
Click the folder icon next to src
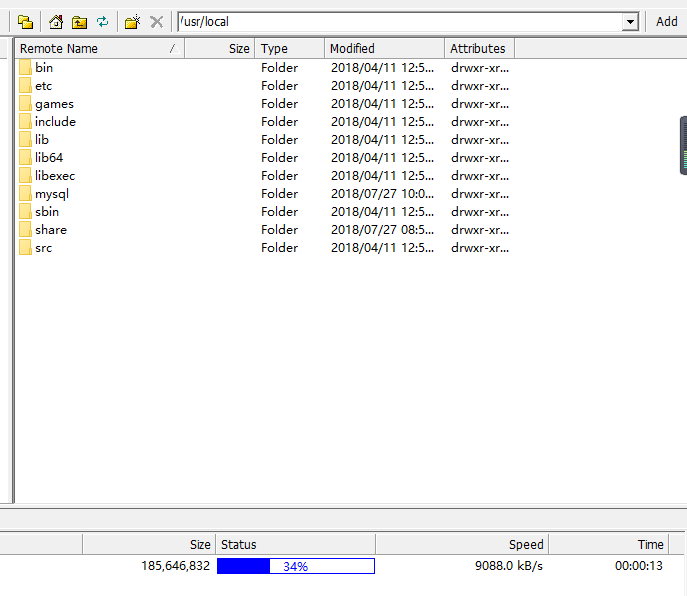pos(25,248)
